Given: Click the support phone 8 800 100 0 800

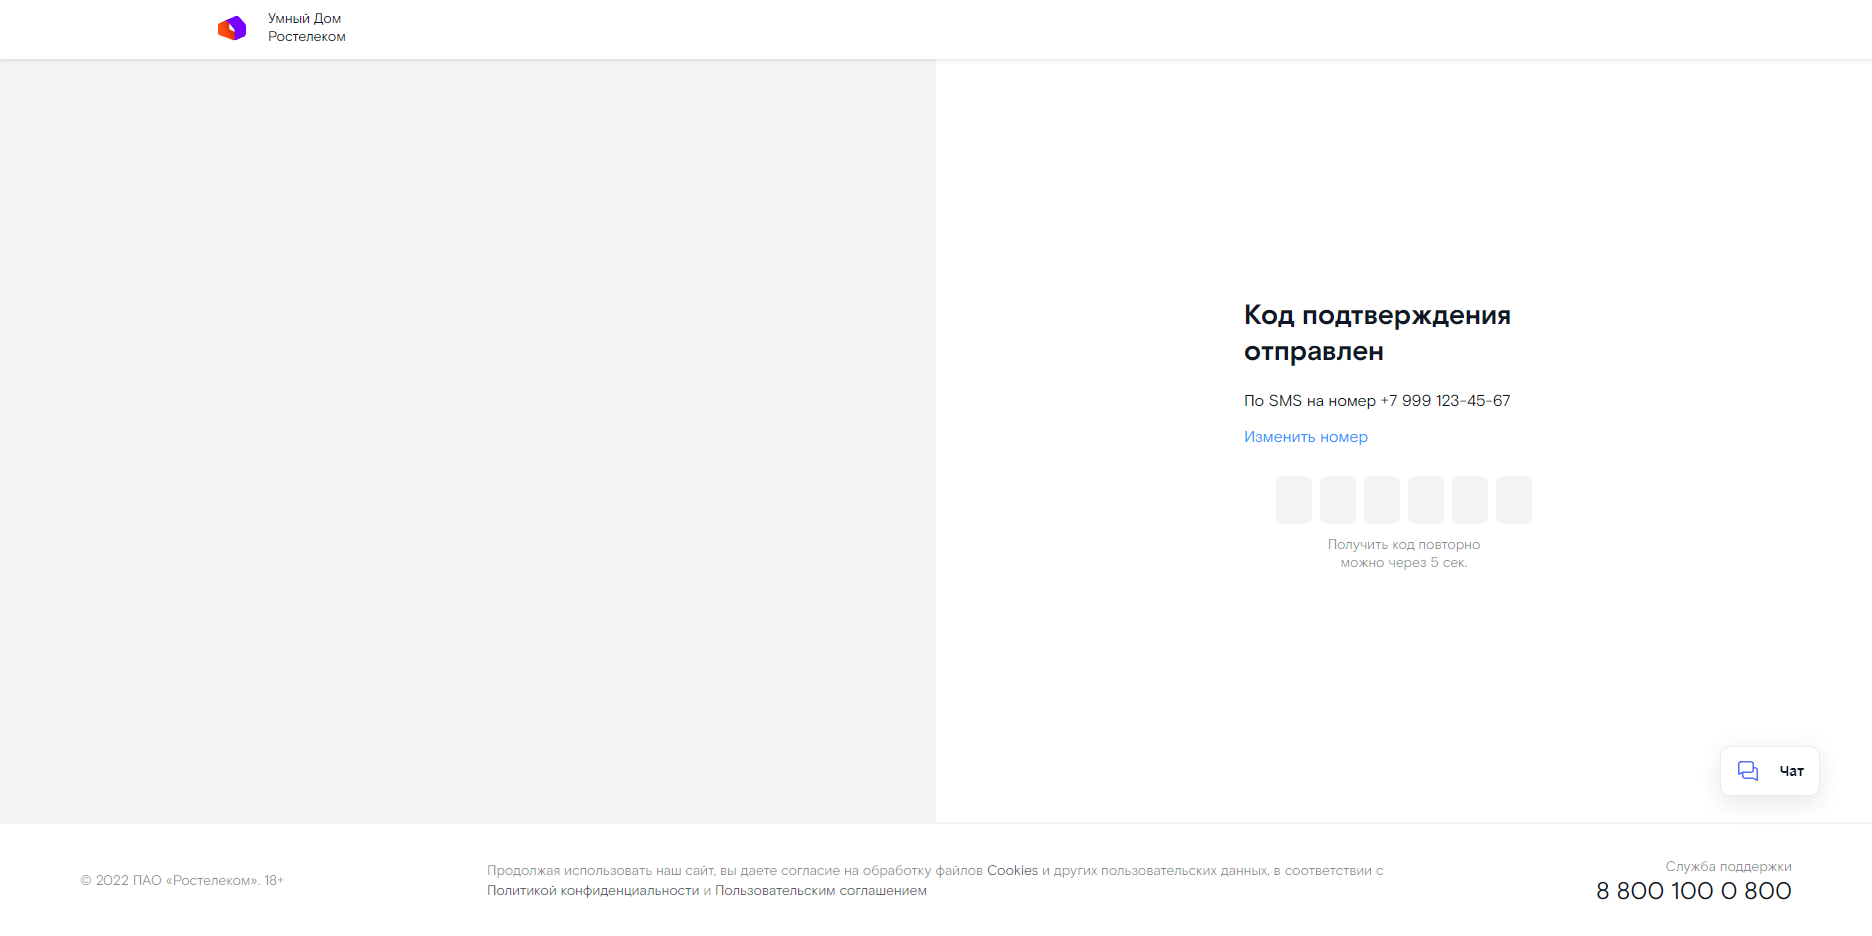Looking at the screenshot, I should 1693,891.
